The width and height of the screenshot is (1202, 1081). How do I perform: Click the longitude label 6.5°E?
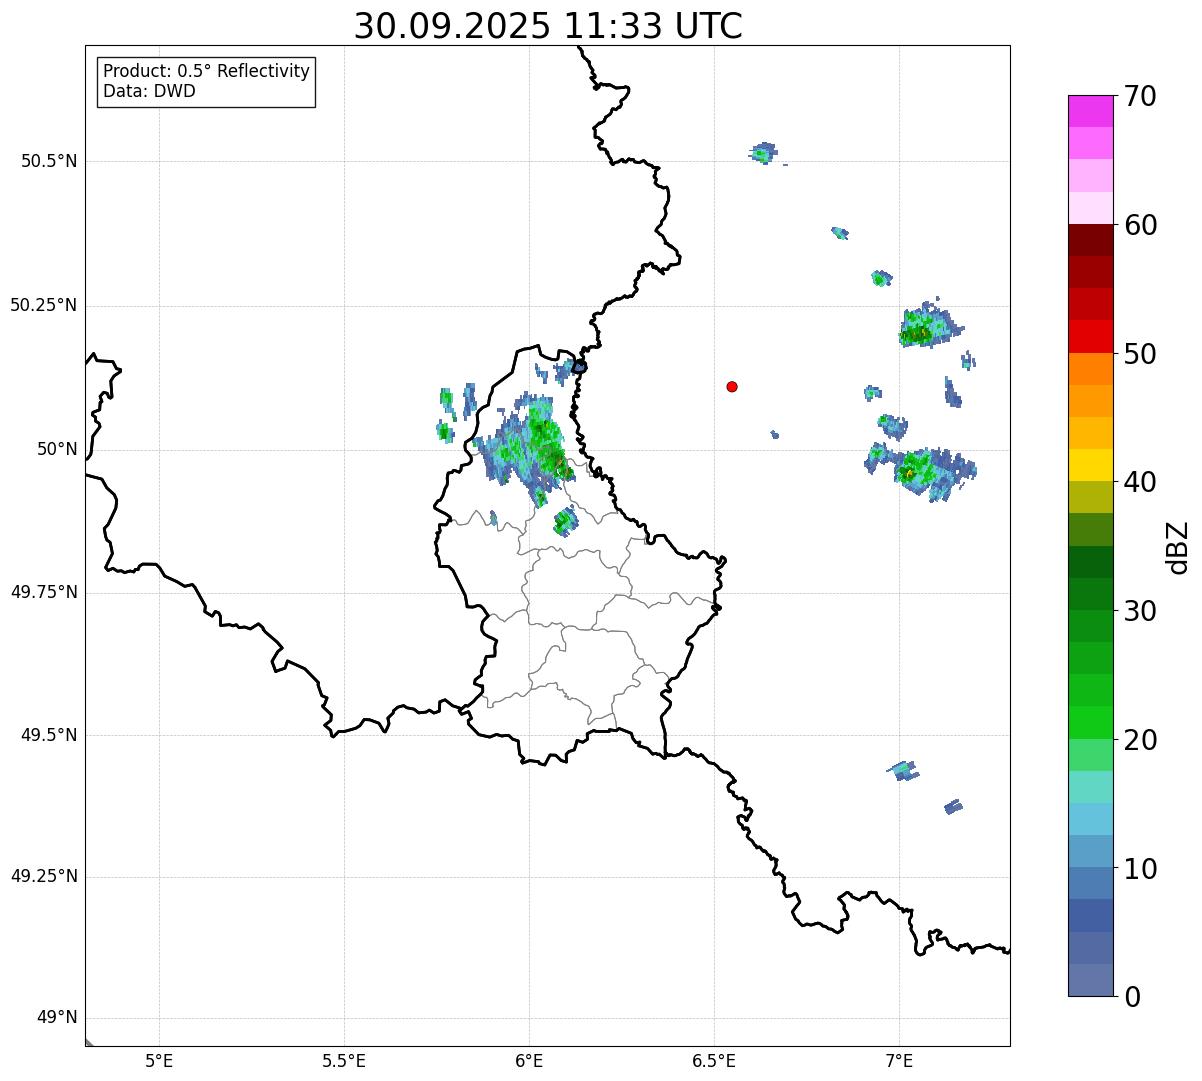click(714, 1060)
